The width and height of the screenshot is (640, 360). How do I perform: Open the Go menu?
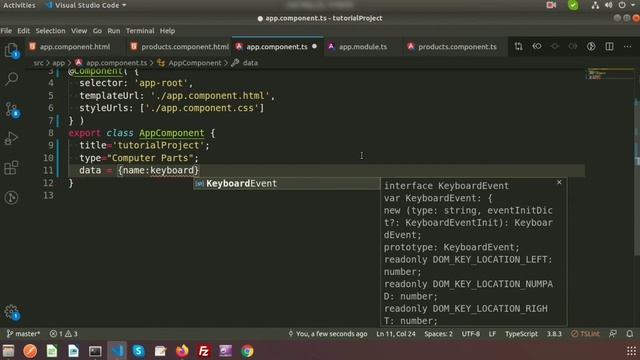pos(97,31)
